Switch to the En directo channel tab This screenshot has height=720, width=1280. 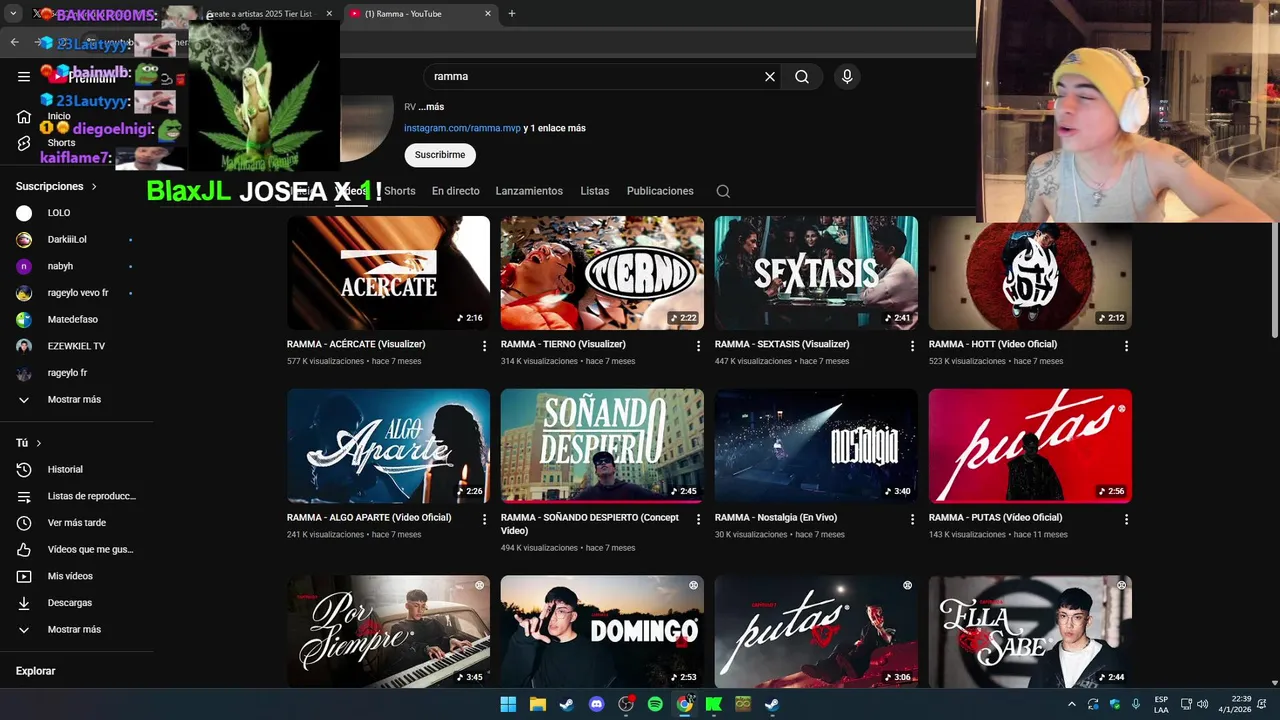455,191
